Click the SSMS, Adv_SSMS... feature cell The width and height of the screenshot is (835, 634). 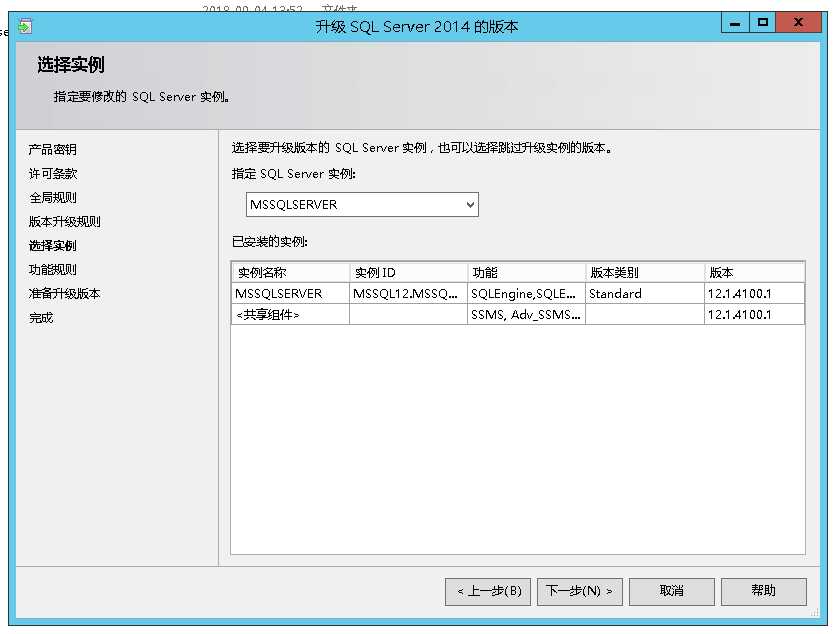527,315
